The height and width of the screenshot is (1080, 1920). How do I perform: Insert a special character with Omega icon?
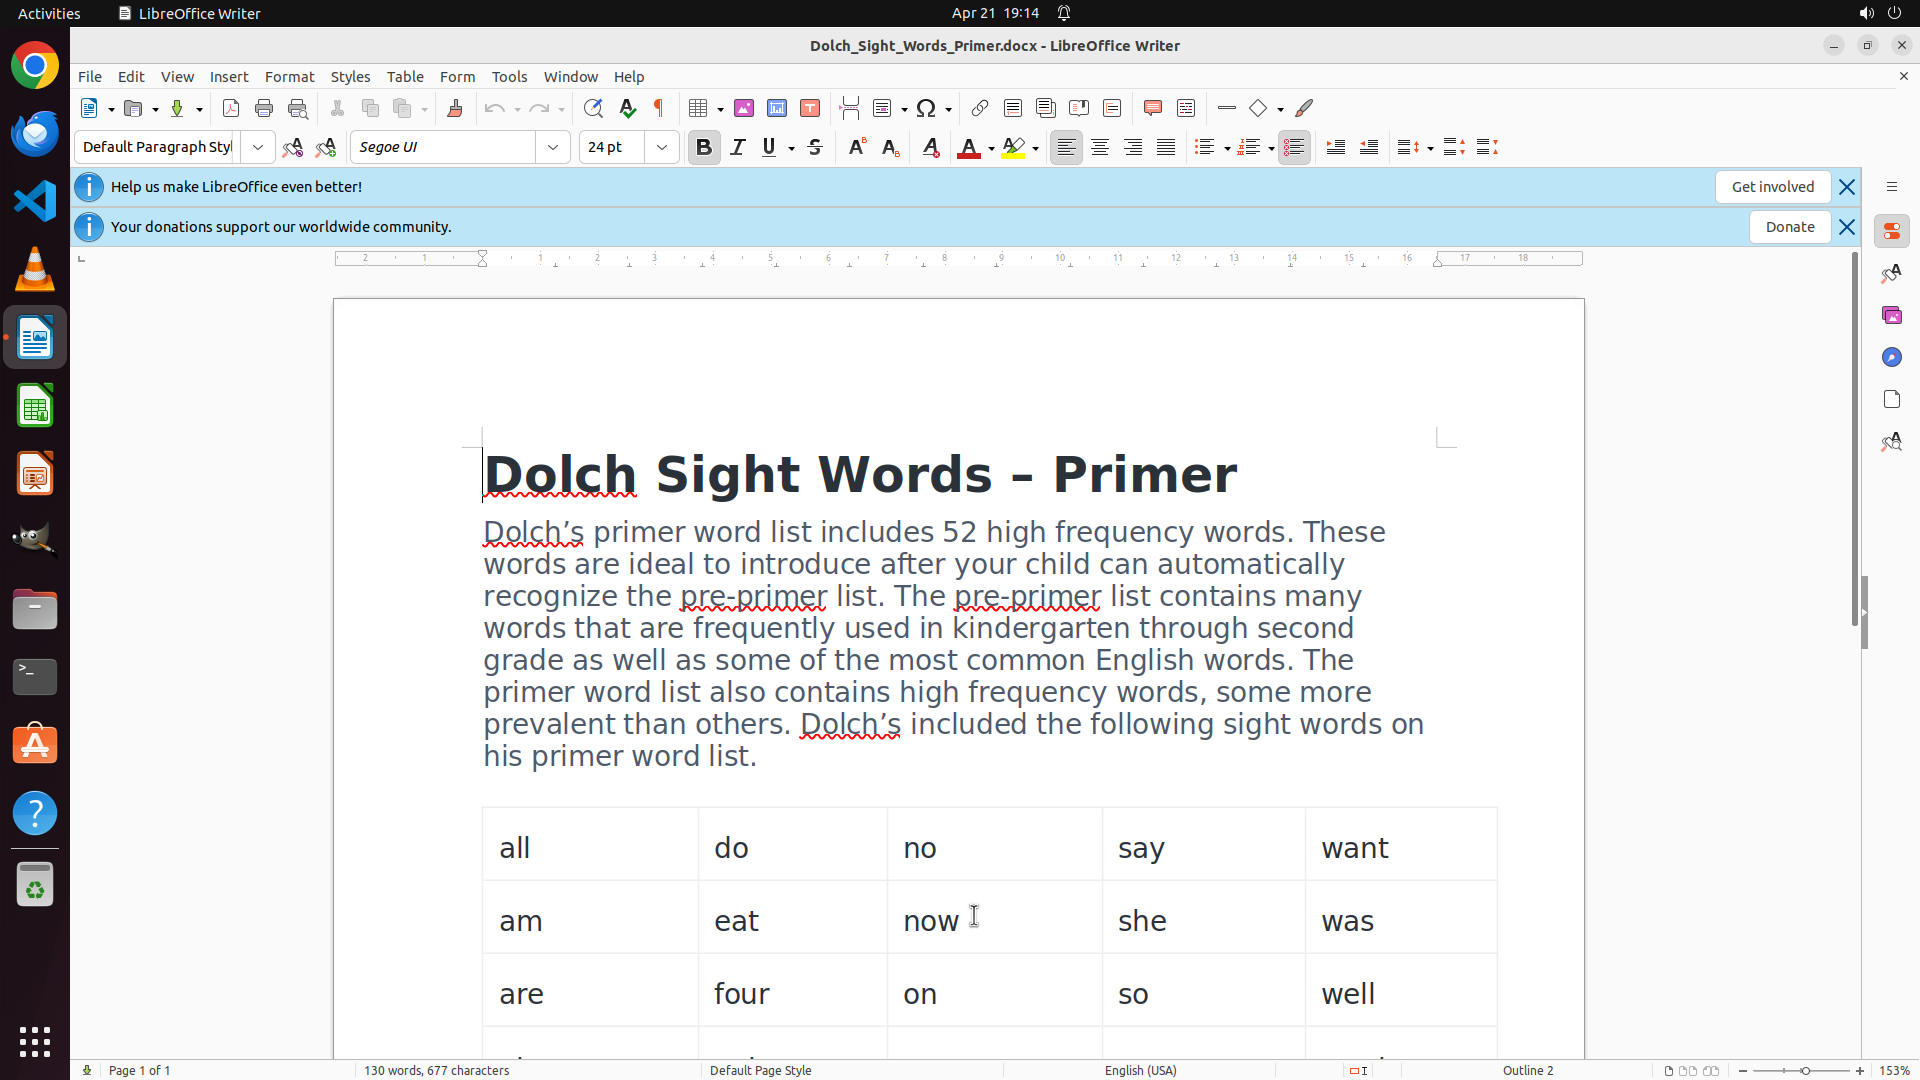(x=926, y=108)
